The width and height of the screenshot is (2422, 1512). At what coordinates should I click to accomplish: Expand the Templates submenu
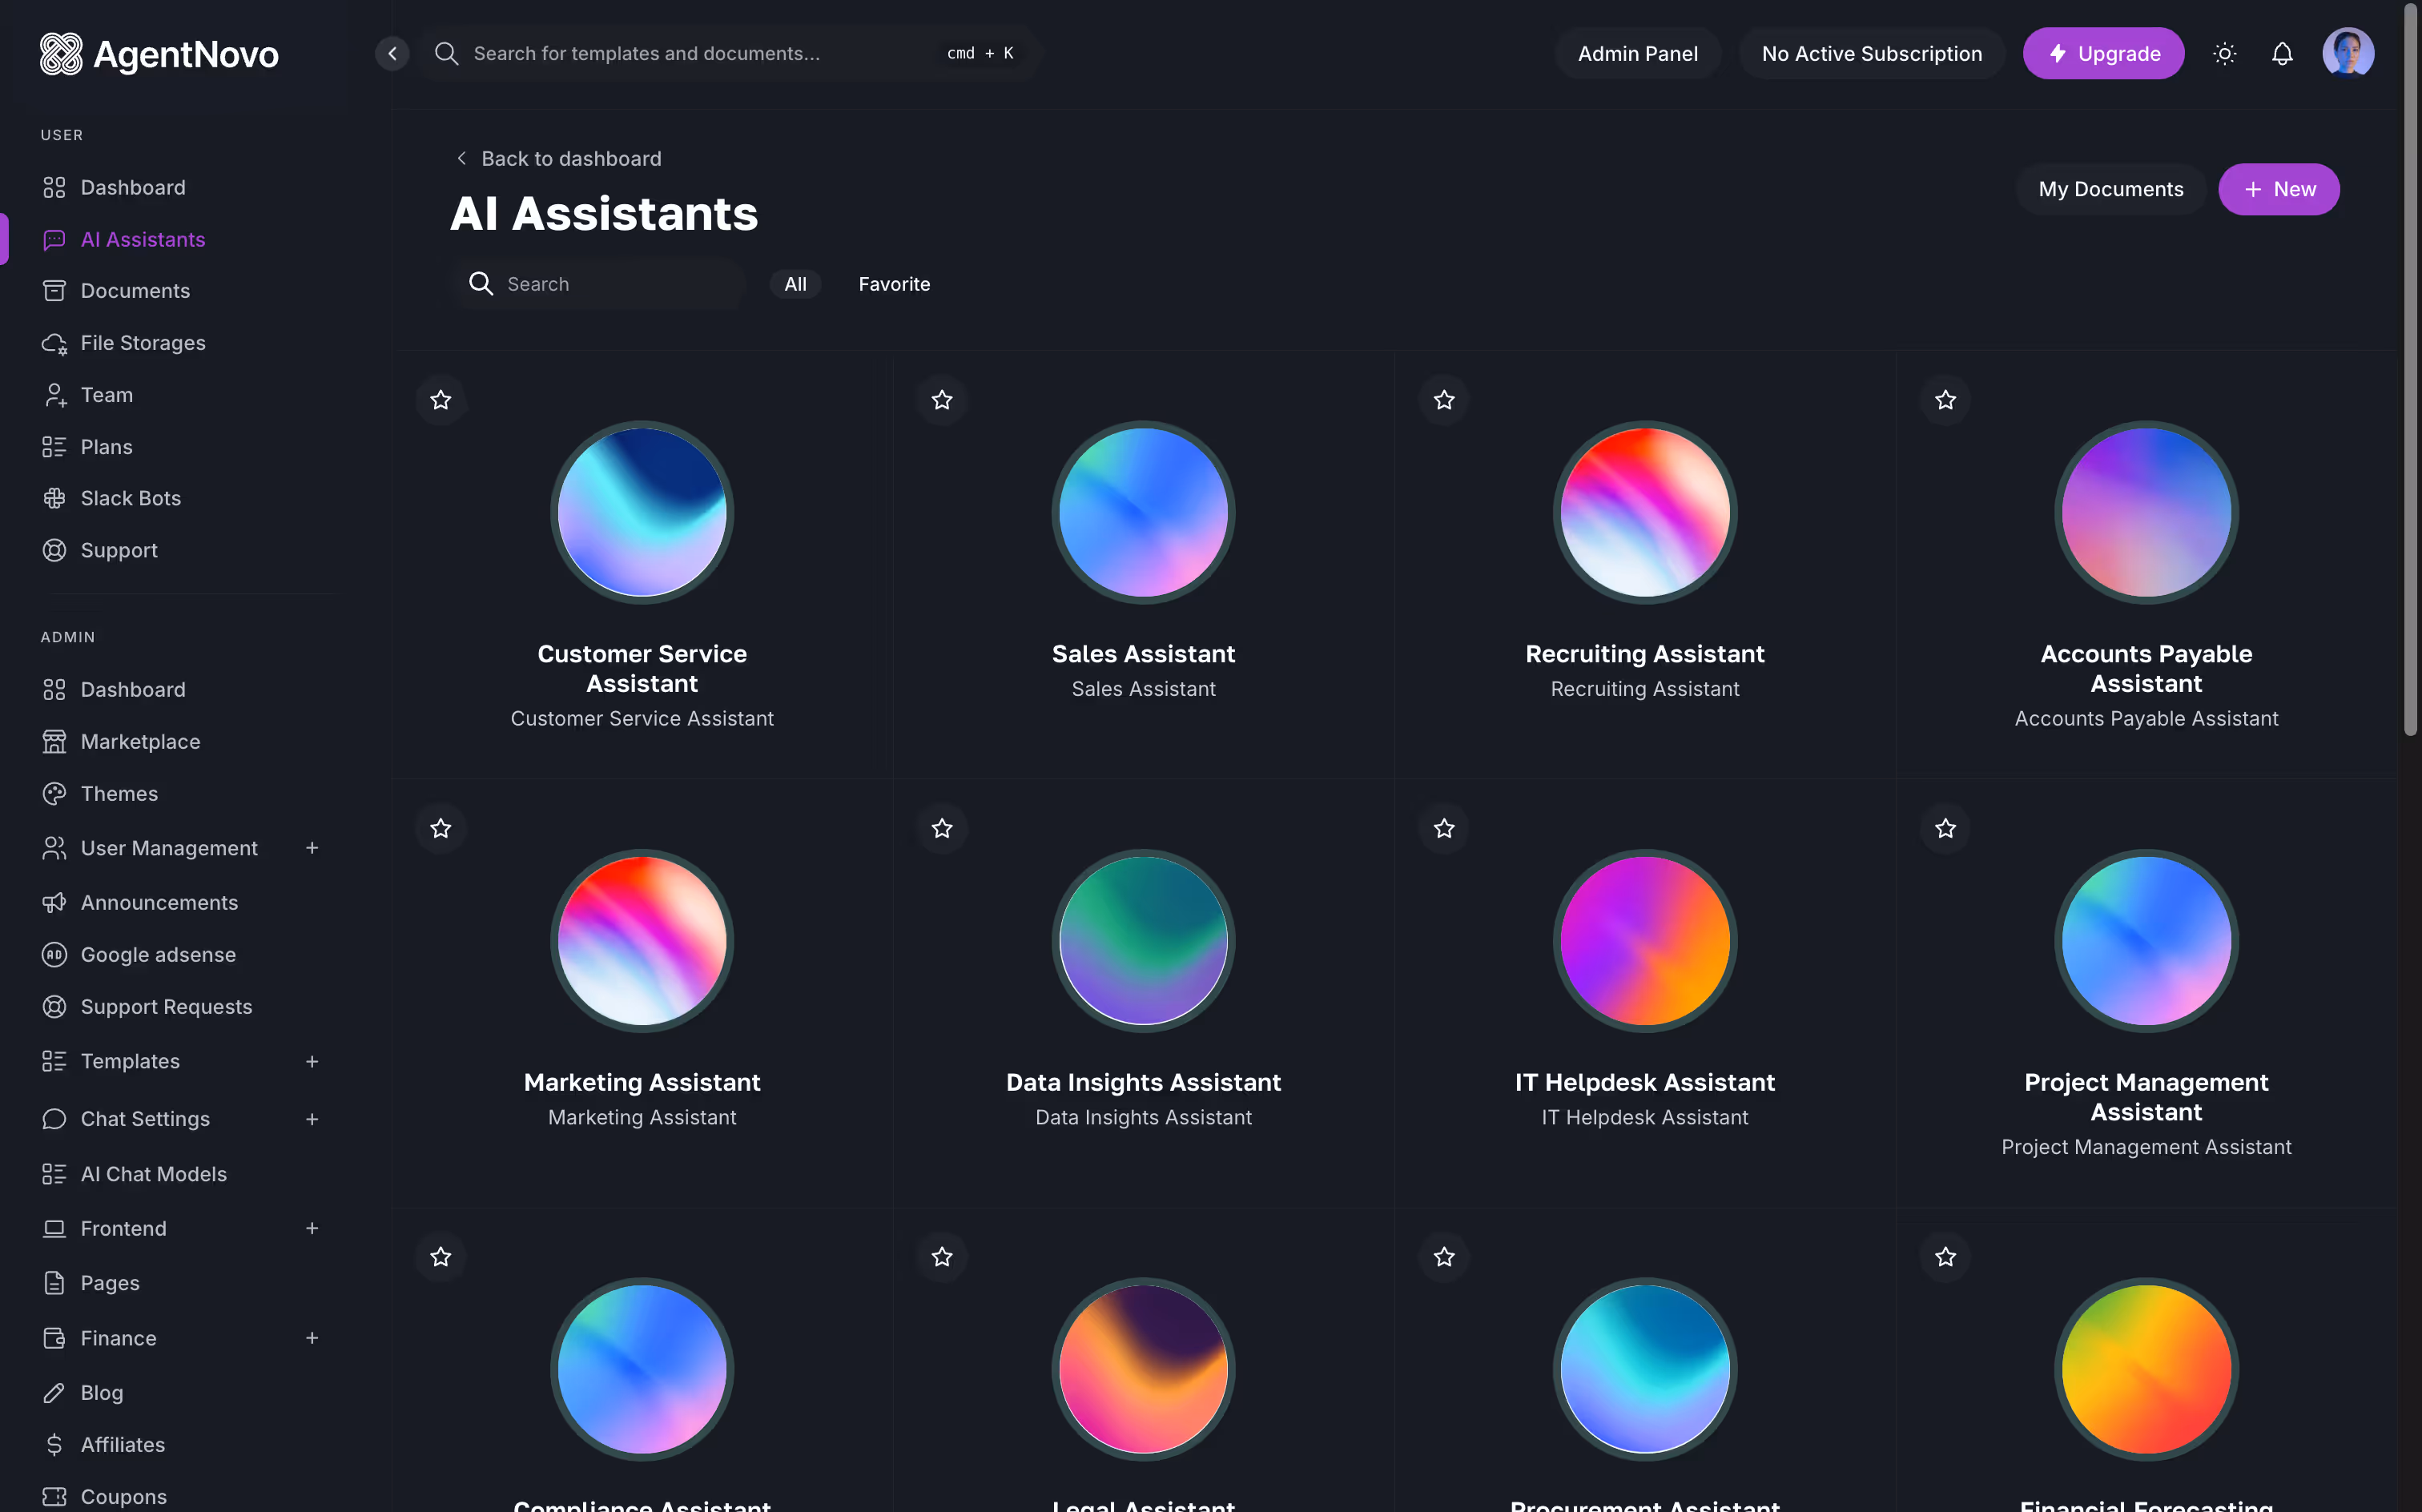click(x=312, y=1061)
